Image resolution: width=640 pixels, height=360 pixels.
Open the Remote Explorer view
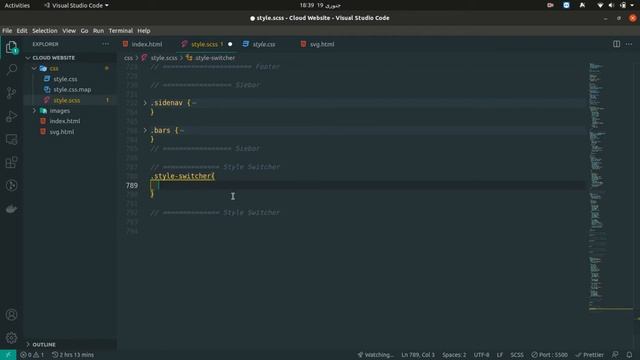(x=11, y=140)
